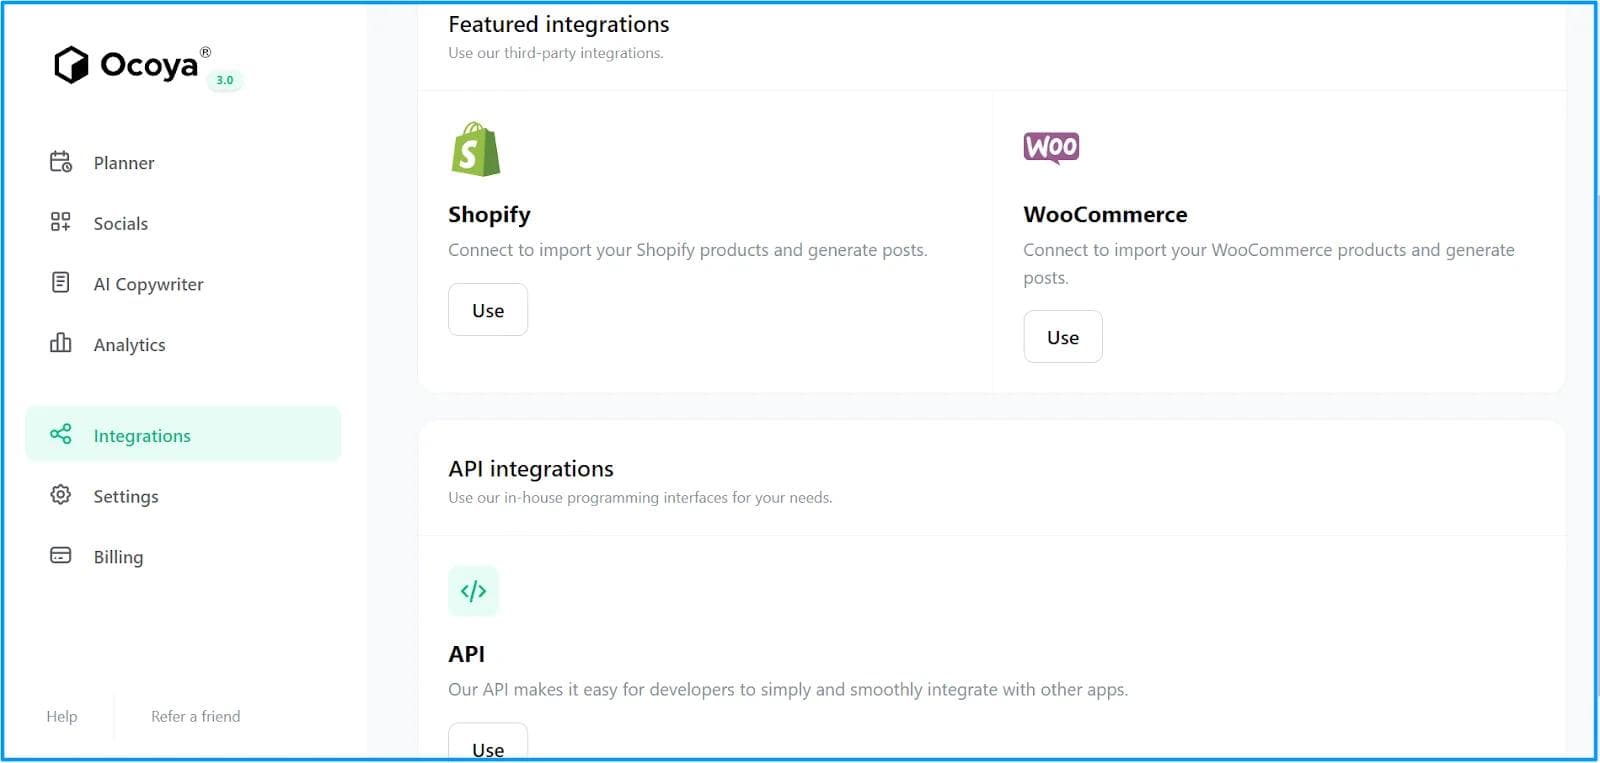Click the Integrations share icon
This screenshot has width=1600, height=763.
[61, 434]
